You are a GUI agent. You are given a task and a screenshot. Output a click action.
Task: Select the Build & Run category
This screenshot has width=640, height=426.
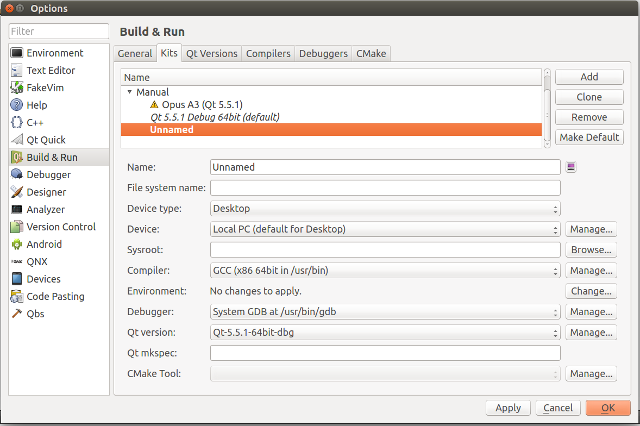click(59, 158)
